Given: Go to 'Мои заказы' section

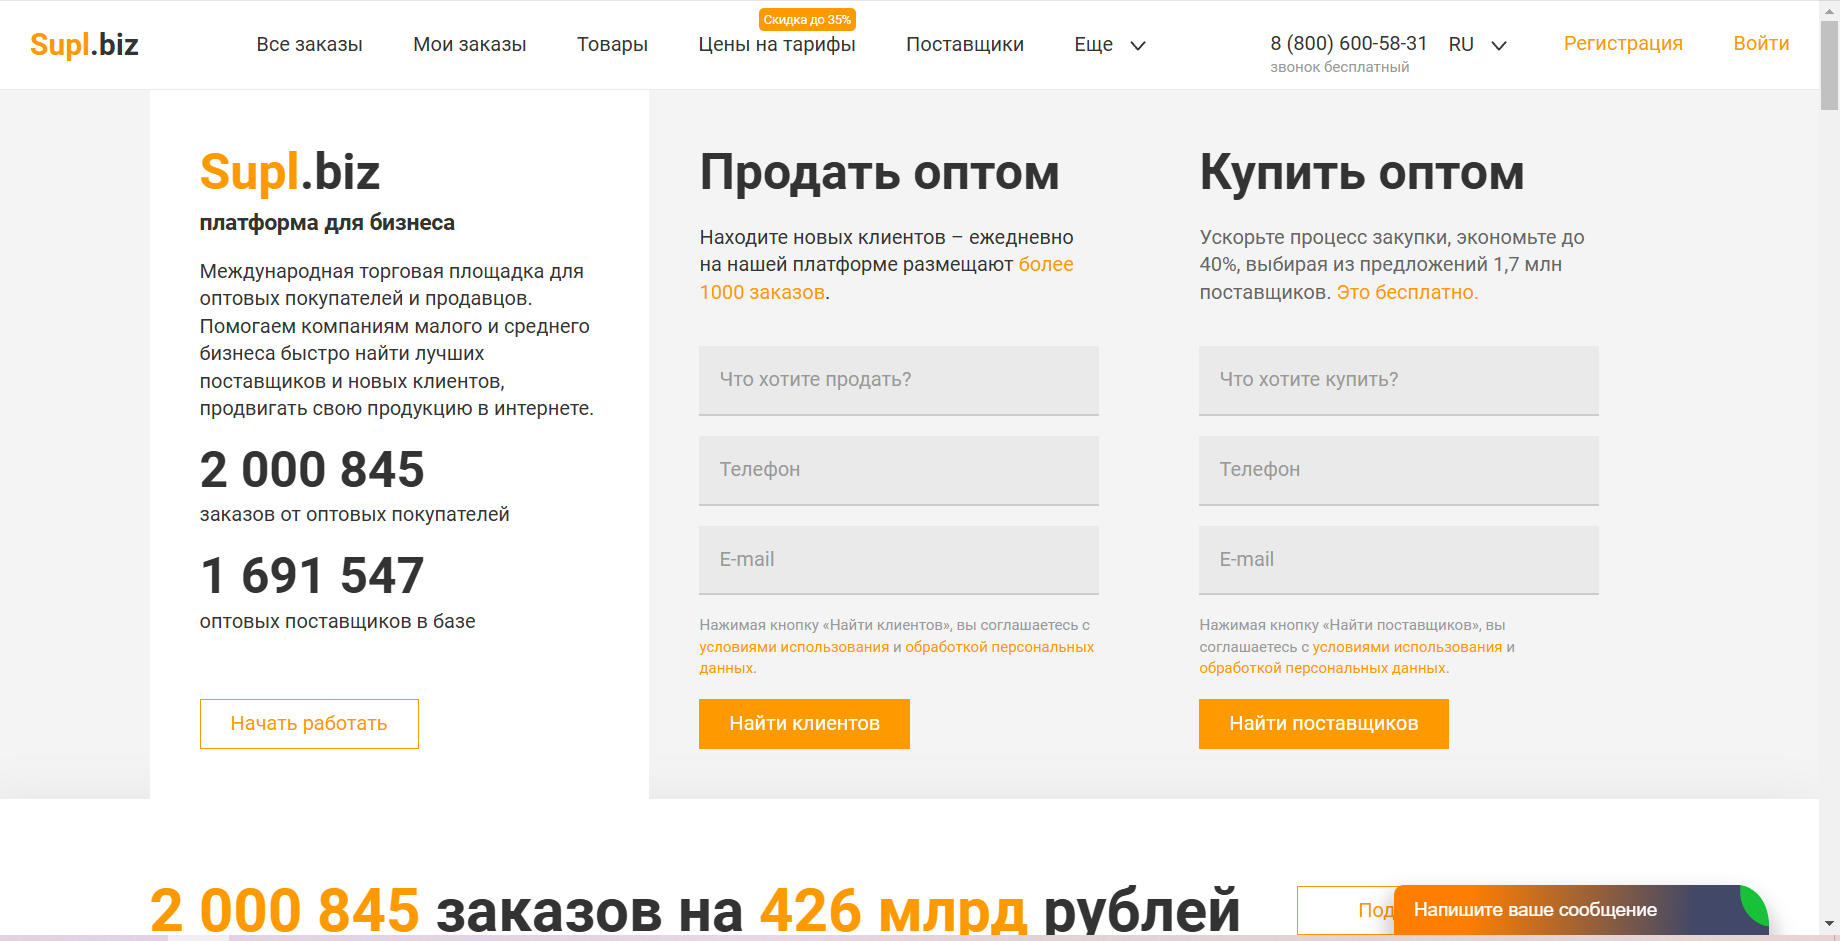Looking at the screenshot, I should point(469,45).
